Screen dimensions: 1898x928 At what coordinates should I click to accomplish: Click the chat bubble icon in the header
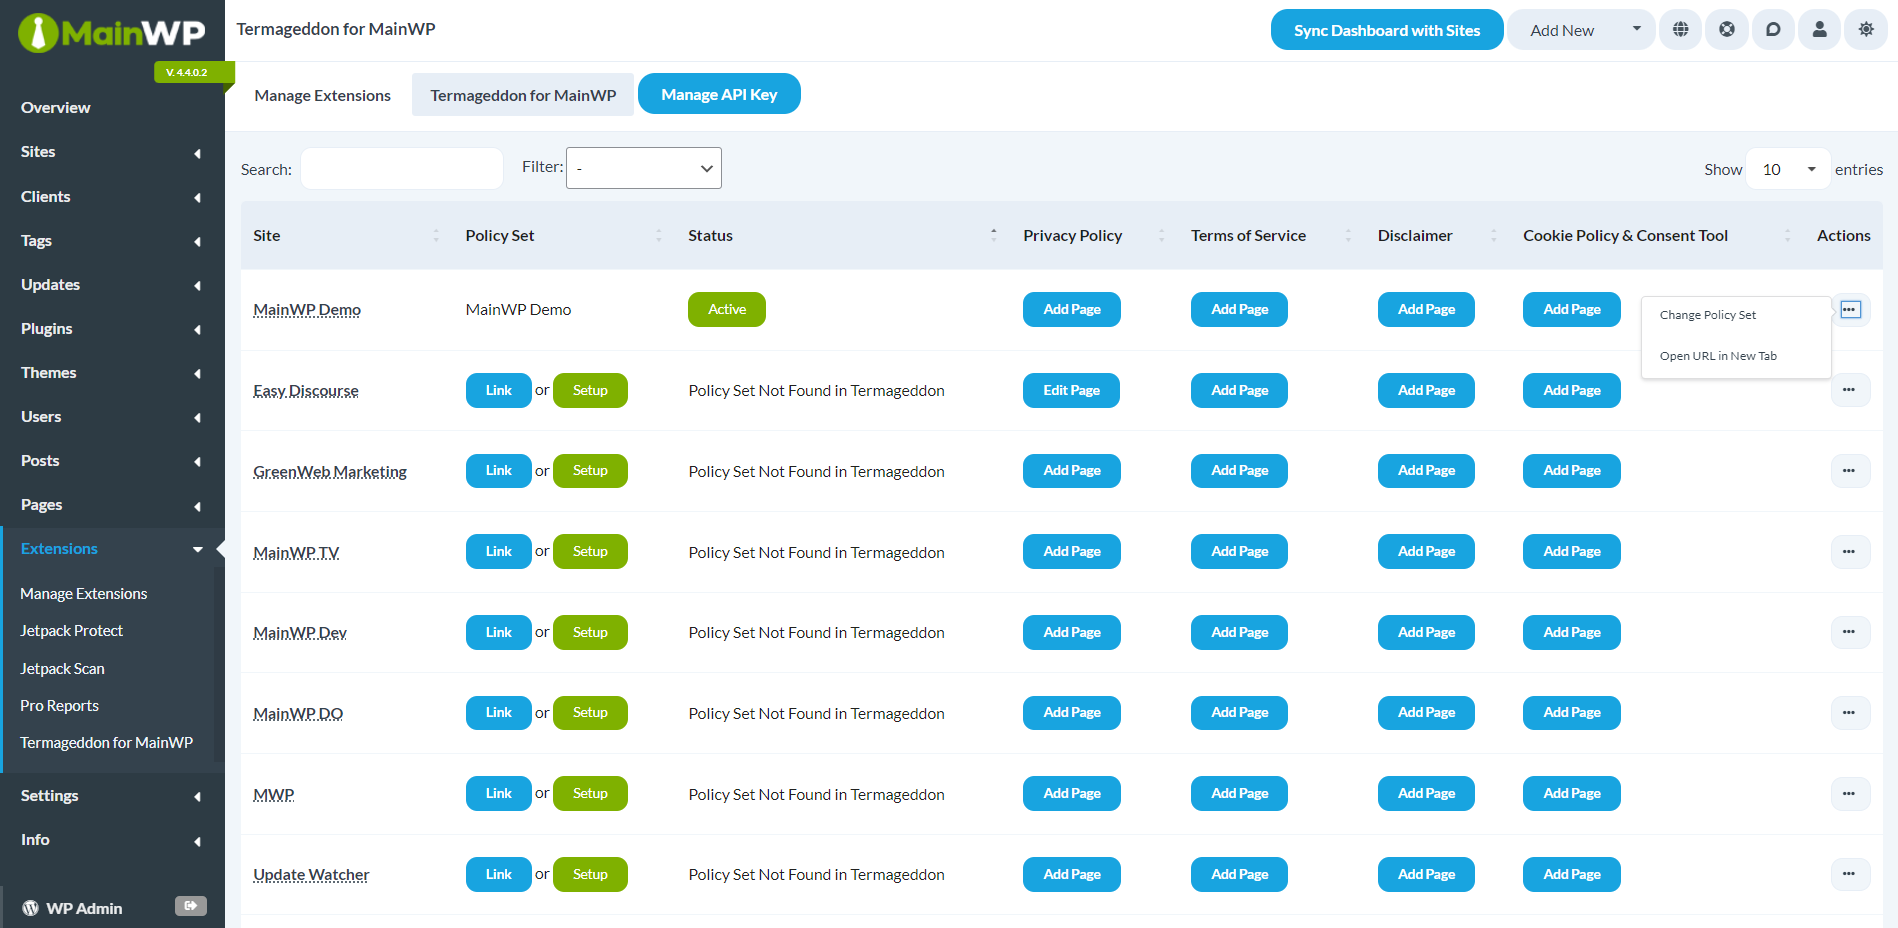pos(1773,30)
